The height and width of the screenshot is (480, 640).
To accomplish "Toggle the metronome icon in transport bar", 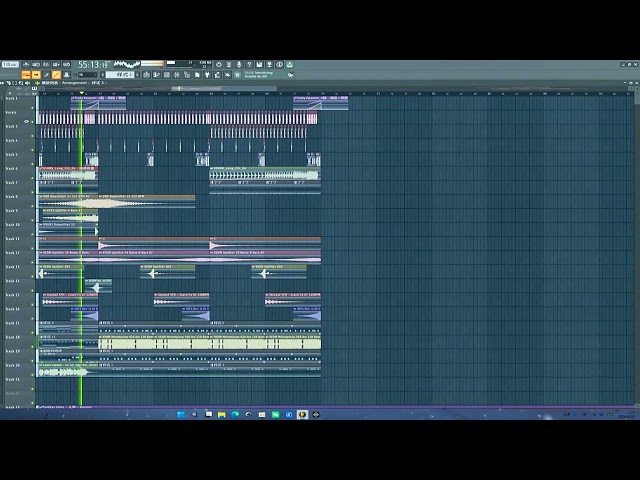I will pyautogui.click(x=26, y=64).
